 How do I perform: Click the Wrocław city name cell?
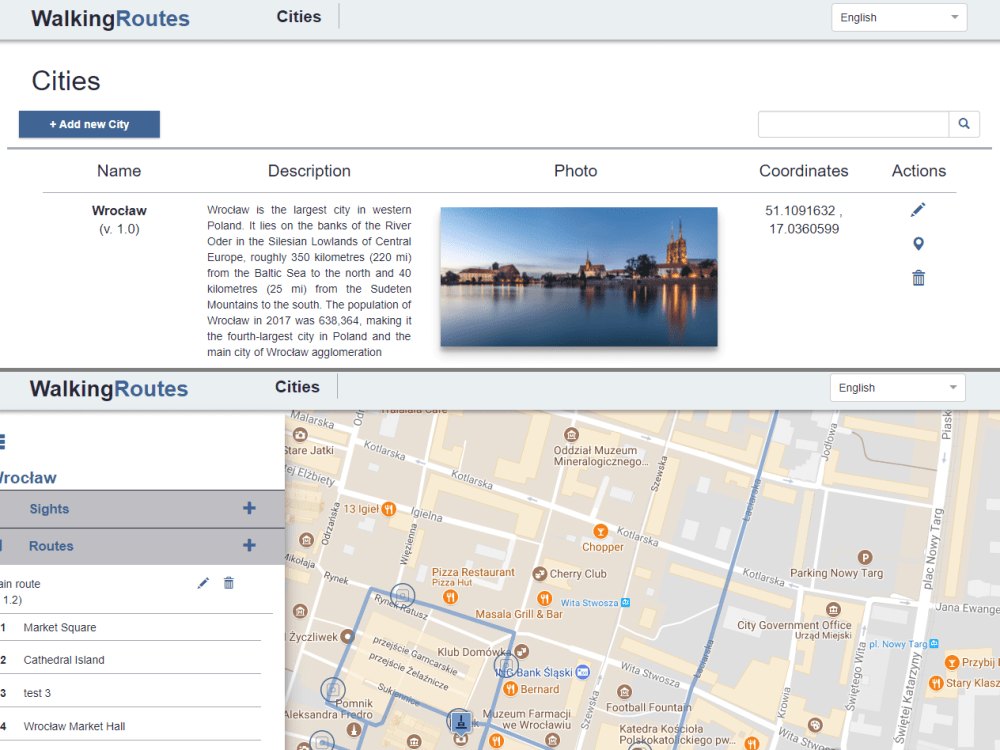[119, 210]
